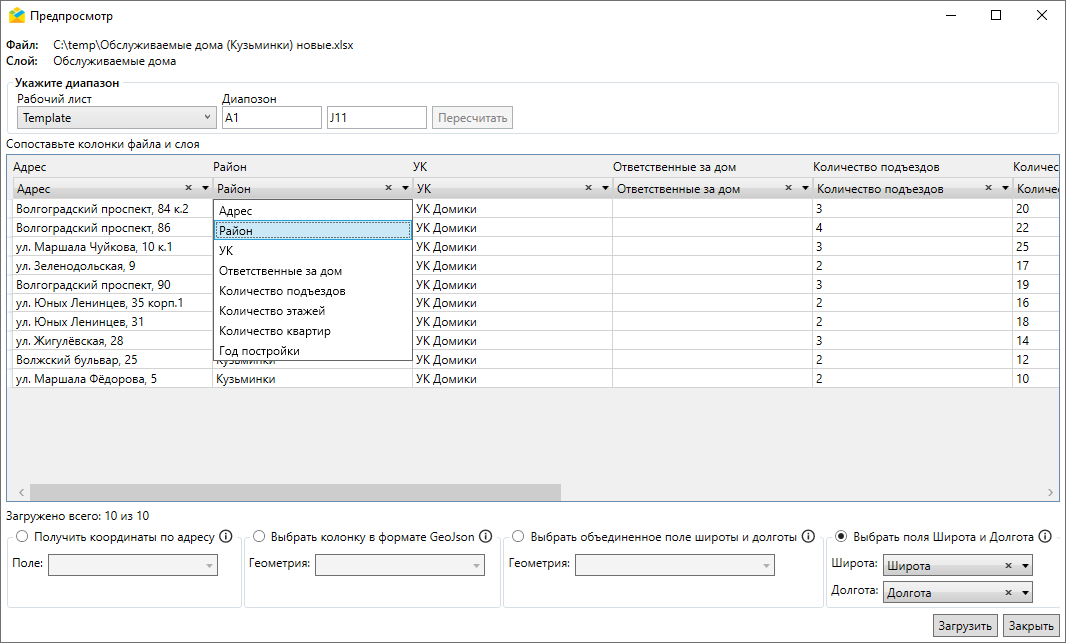Choose Год постройки in the open list
This screenshot has height=643, width=1066.
click(259, 351)
